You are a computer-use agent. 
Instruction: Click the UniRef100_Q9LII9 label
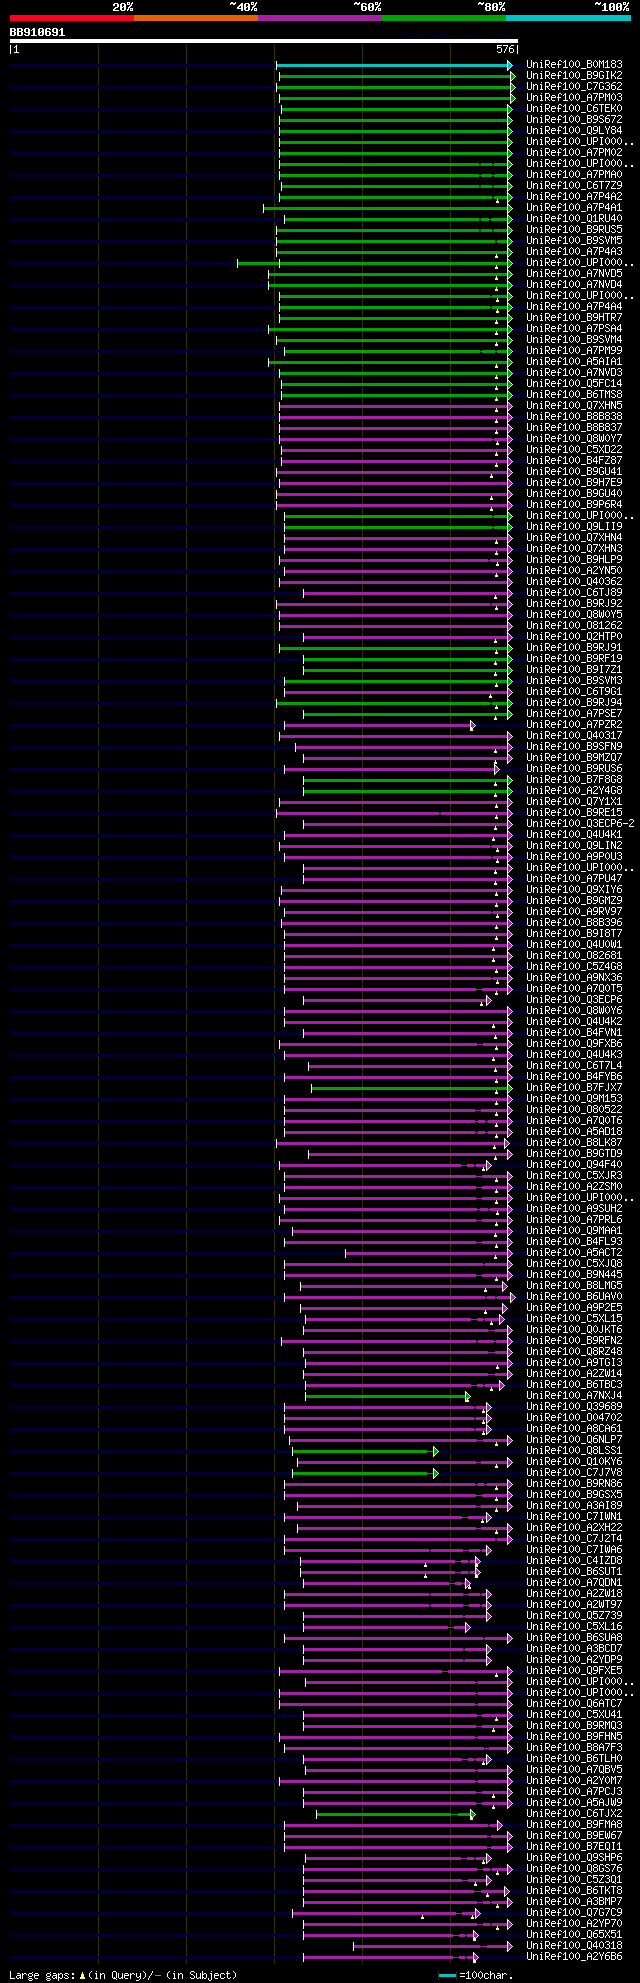point(574,527)
